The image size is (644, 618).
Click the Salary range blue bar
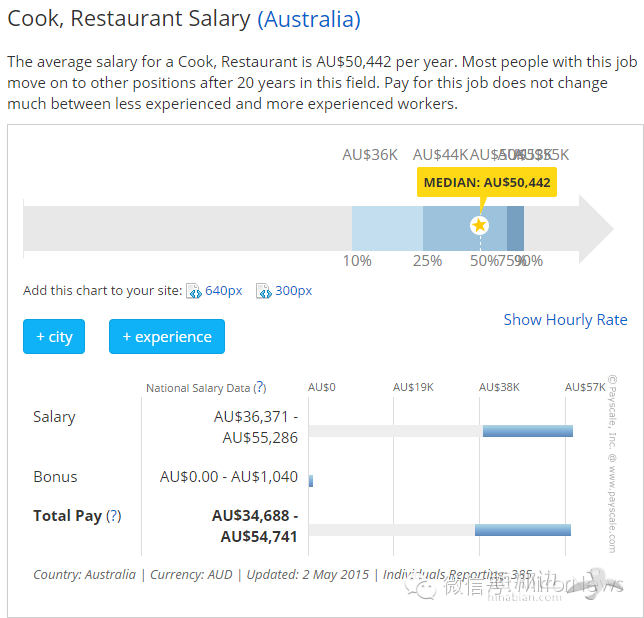[528, 431]
